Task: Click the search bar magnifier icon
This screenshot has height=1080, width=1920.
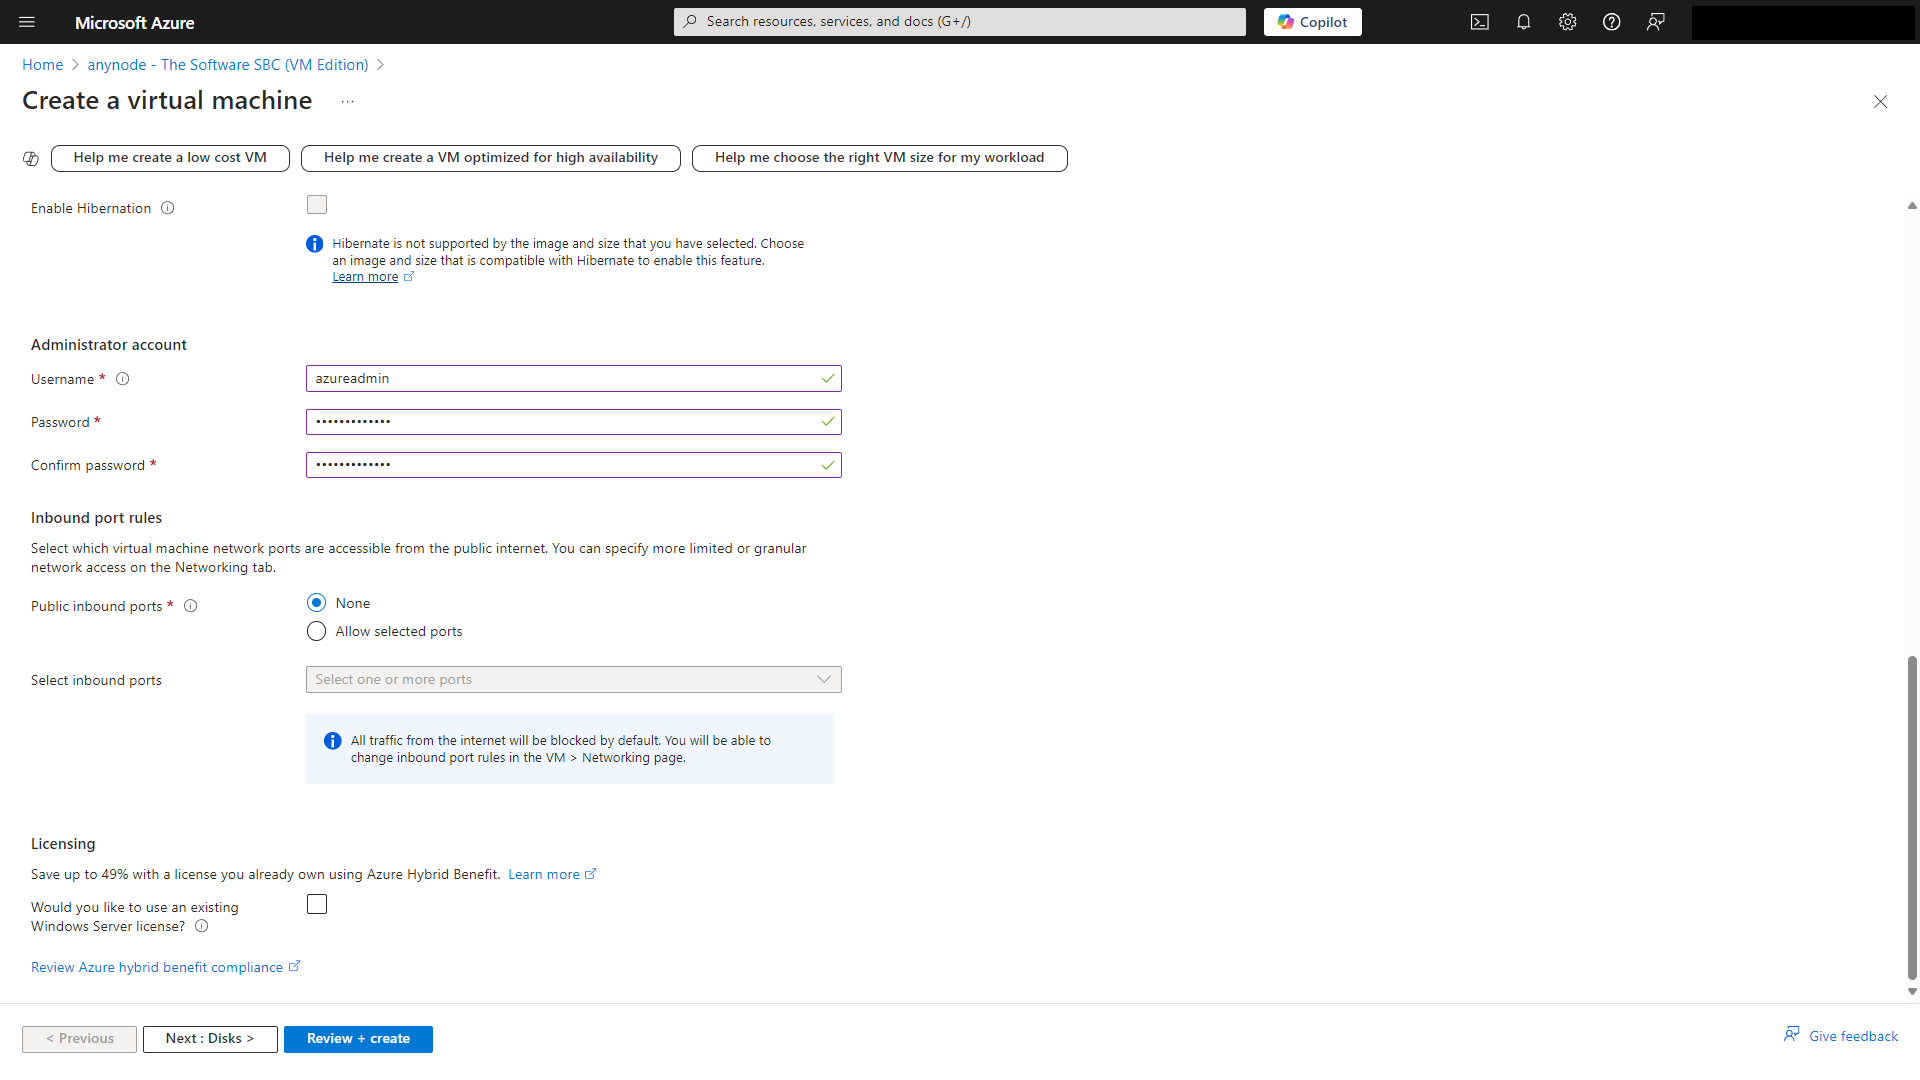Action: pyautogui.click(x=690, y=22)
